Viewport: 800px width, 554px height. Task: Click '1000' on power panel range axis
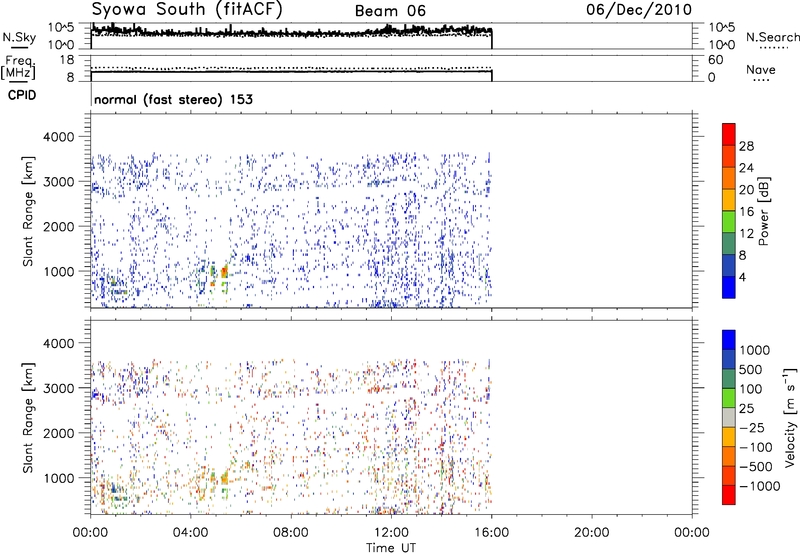pos(59,271)
